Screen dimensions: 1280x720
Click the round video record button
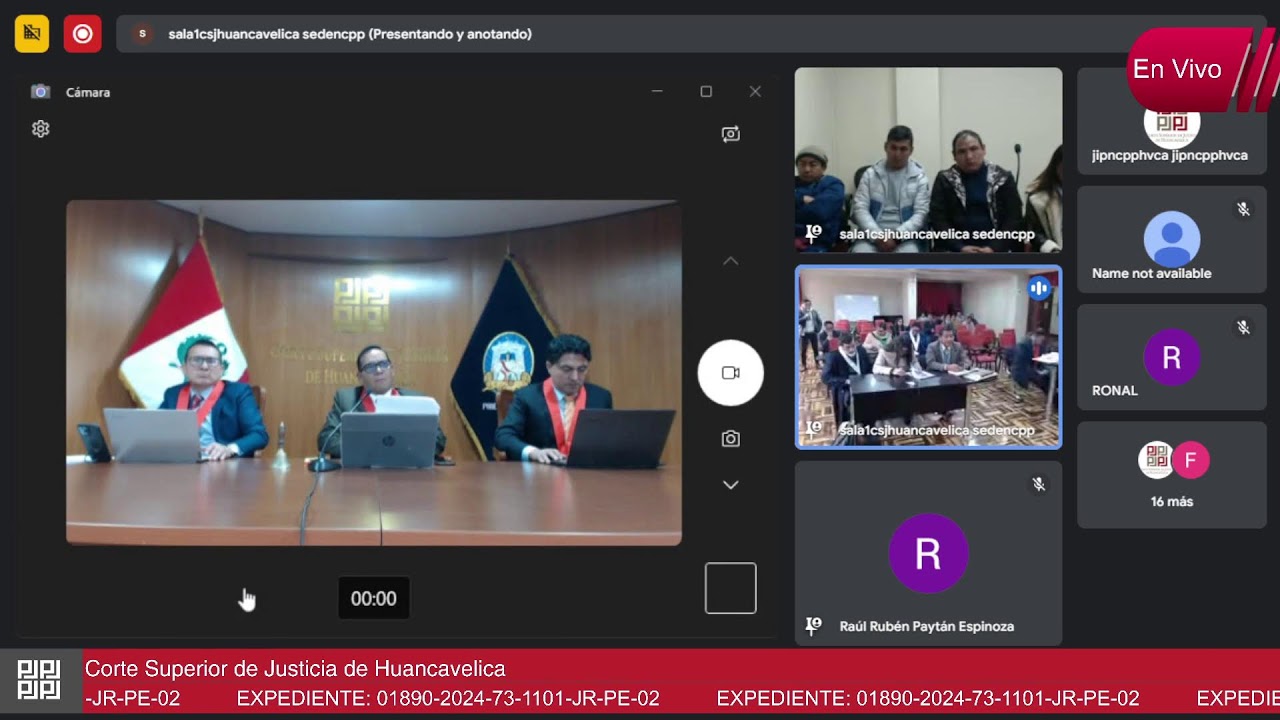pyautogui.click(x=731, y=373)
